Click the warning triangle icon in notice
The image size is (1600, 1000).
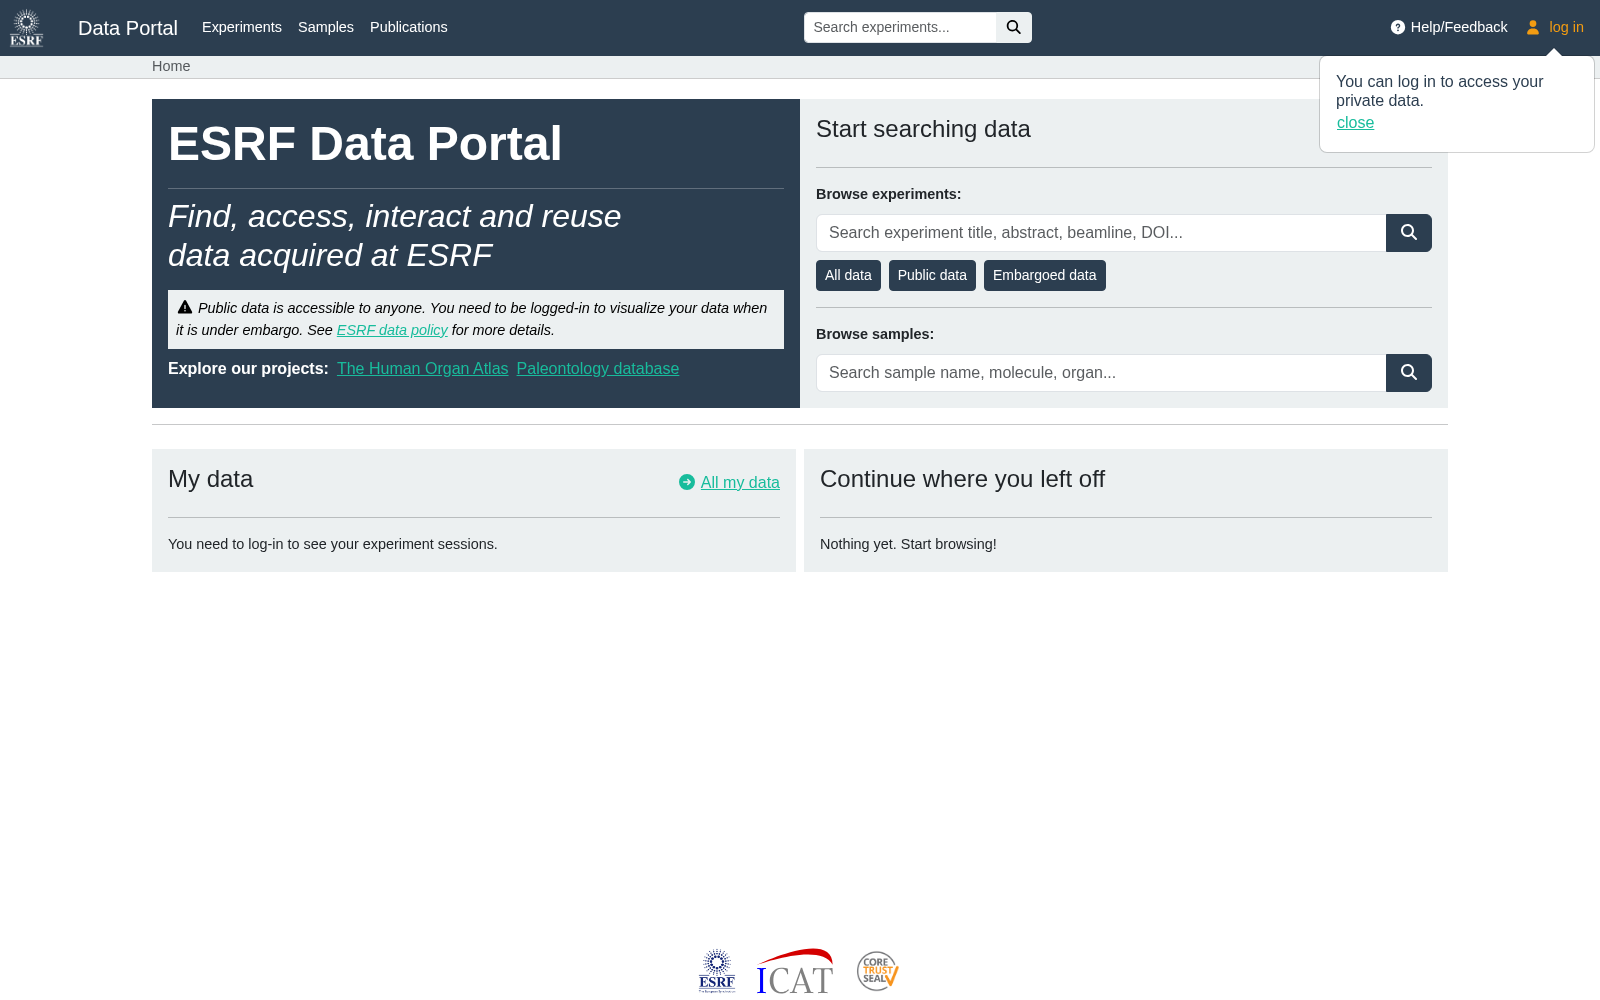(x=185, y=307)
